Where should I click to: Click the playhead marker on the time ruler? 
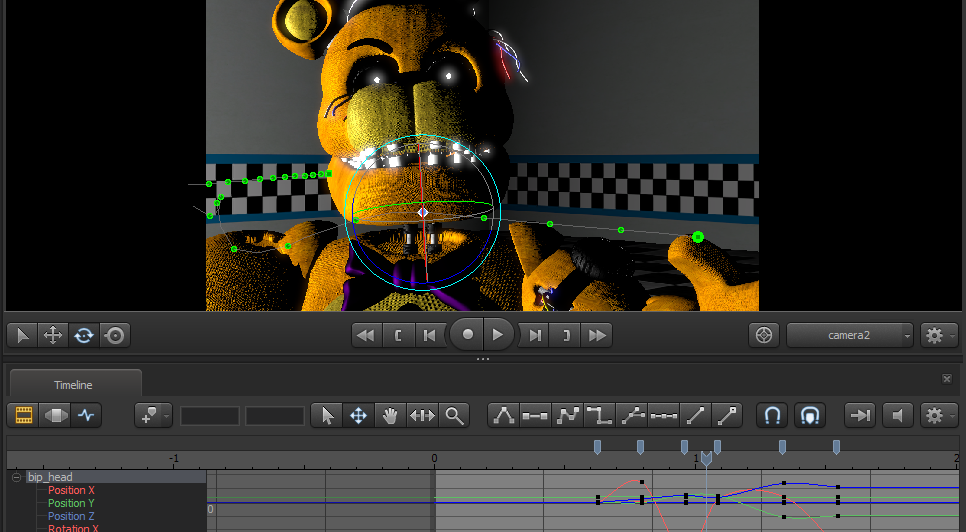click(x=707, y=459)
